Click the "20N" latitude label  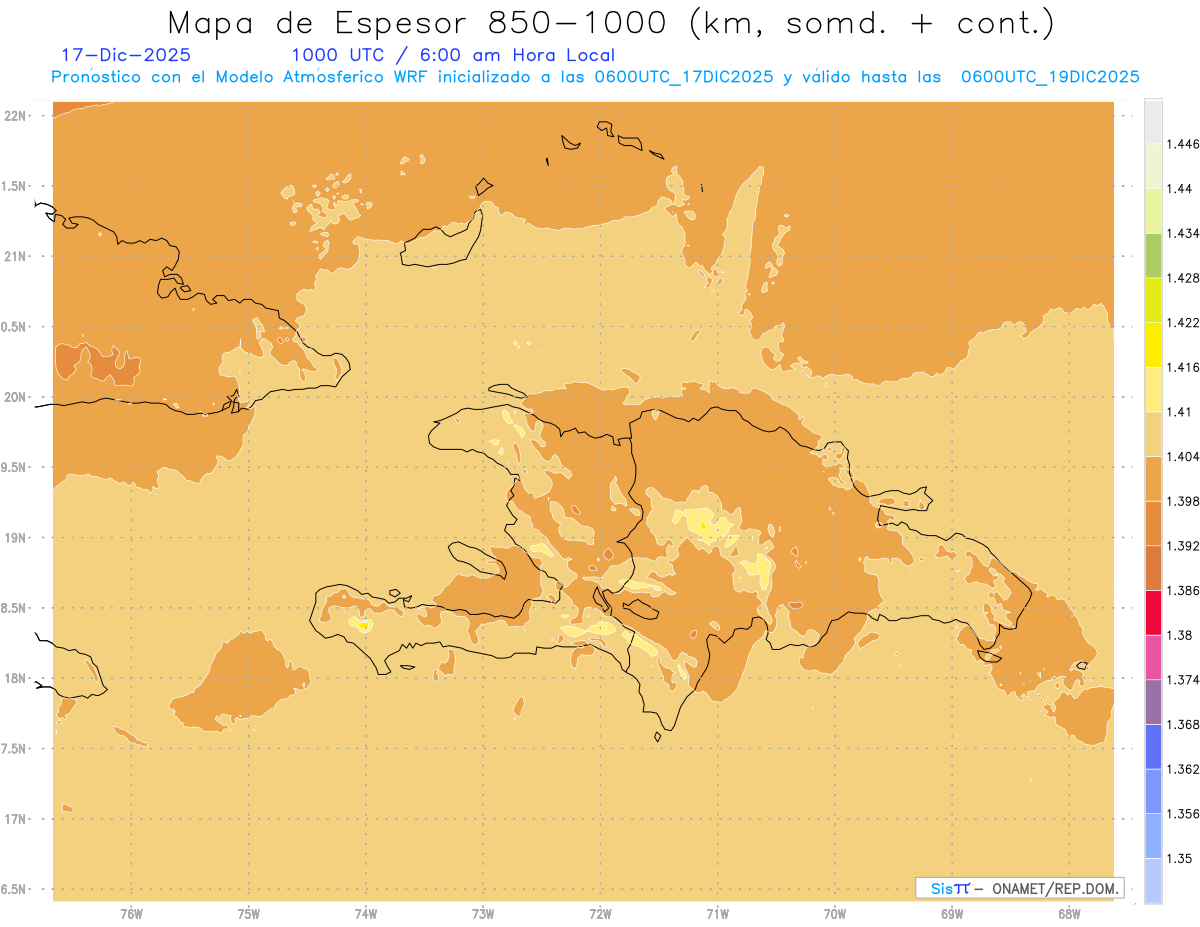(x=15, y=397)
